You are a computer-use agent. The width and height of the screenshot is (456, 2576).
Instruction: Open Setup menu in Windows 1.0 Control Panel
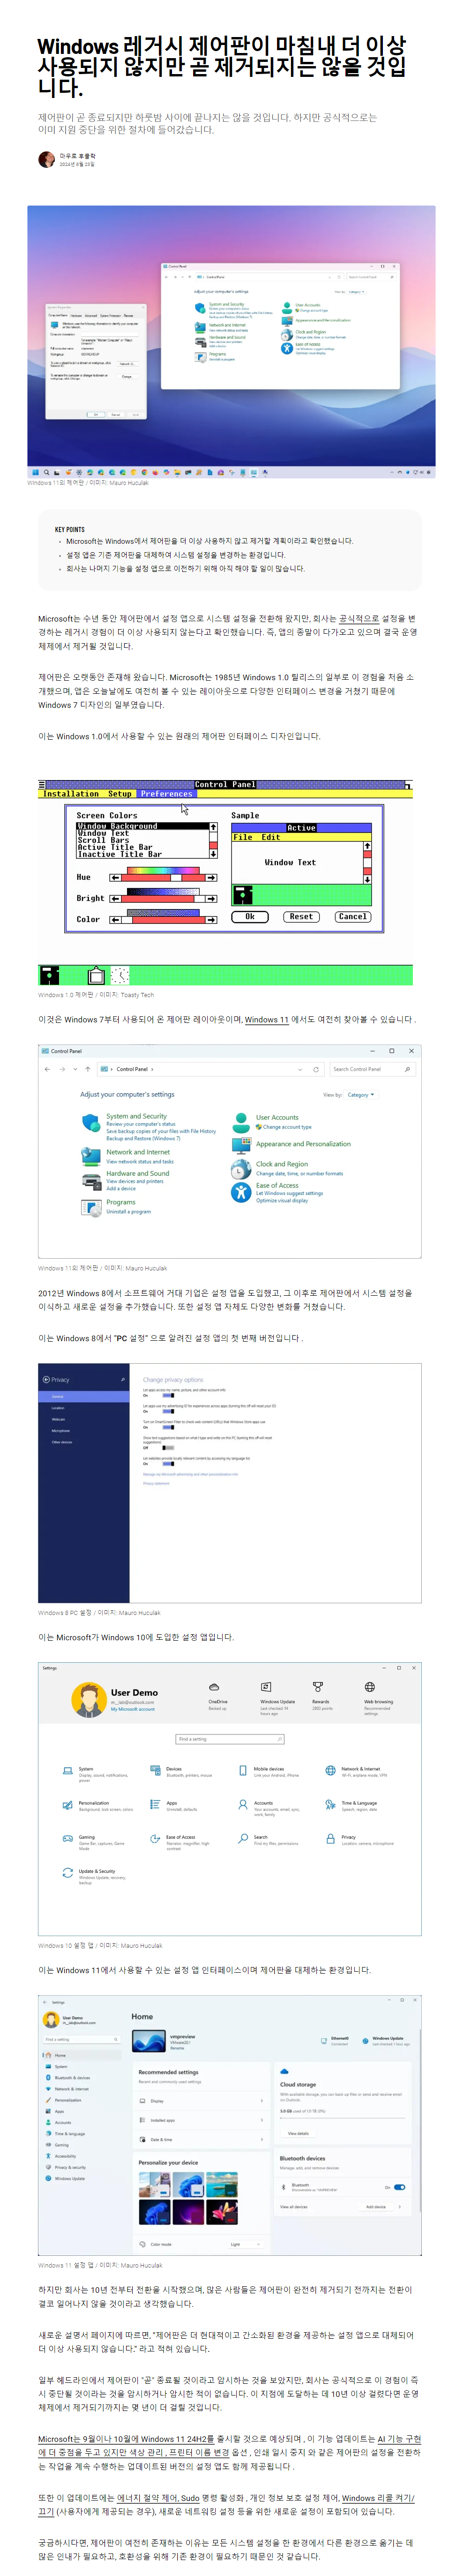[x=119, y=794]
